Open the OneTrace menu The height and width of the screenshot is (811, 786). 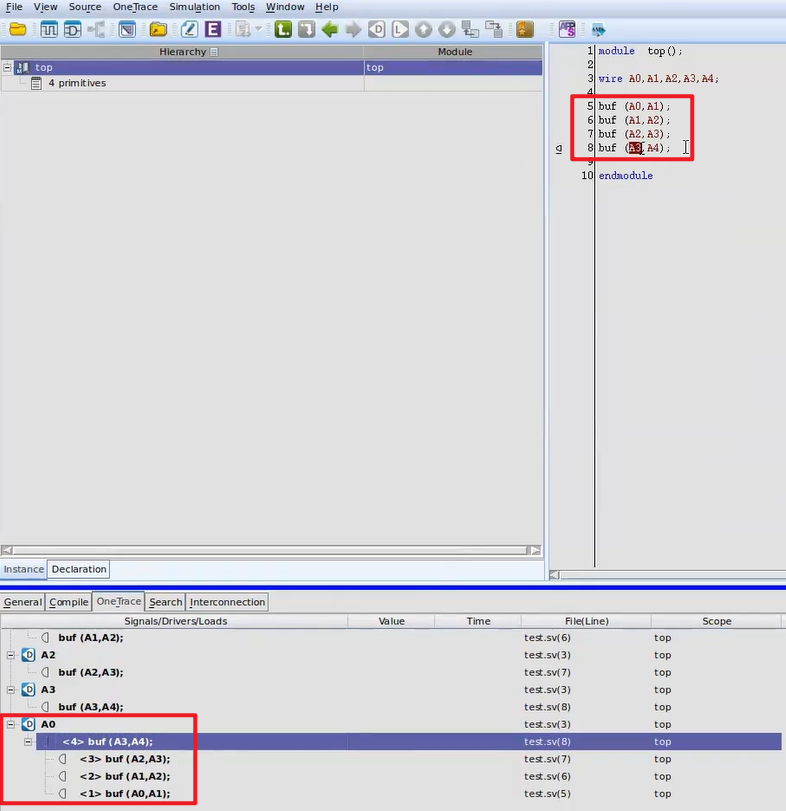(x=135, y=7)
